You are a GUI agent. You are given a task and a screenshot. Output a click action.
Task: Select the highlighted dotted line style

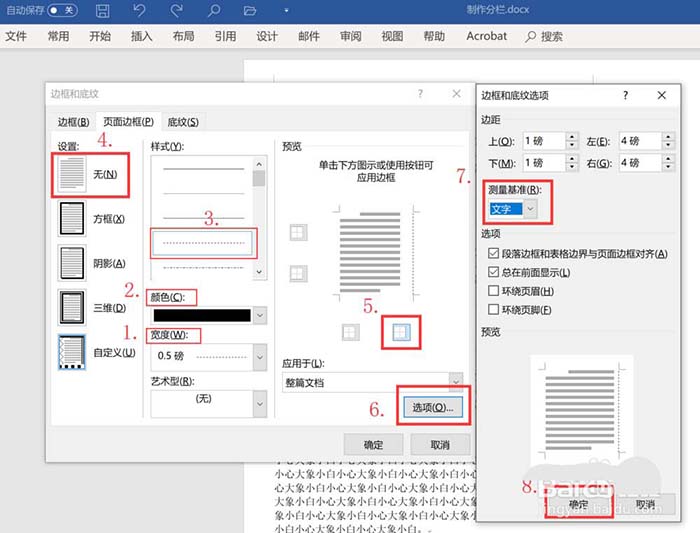click(x=203, y=243)
